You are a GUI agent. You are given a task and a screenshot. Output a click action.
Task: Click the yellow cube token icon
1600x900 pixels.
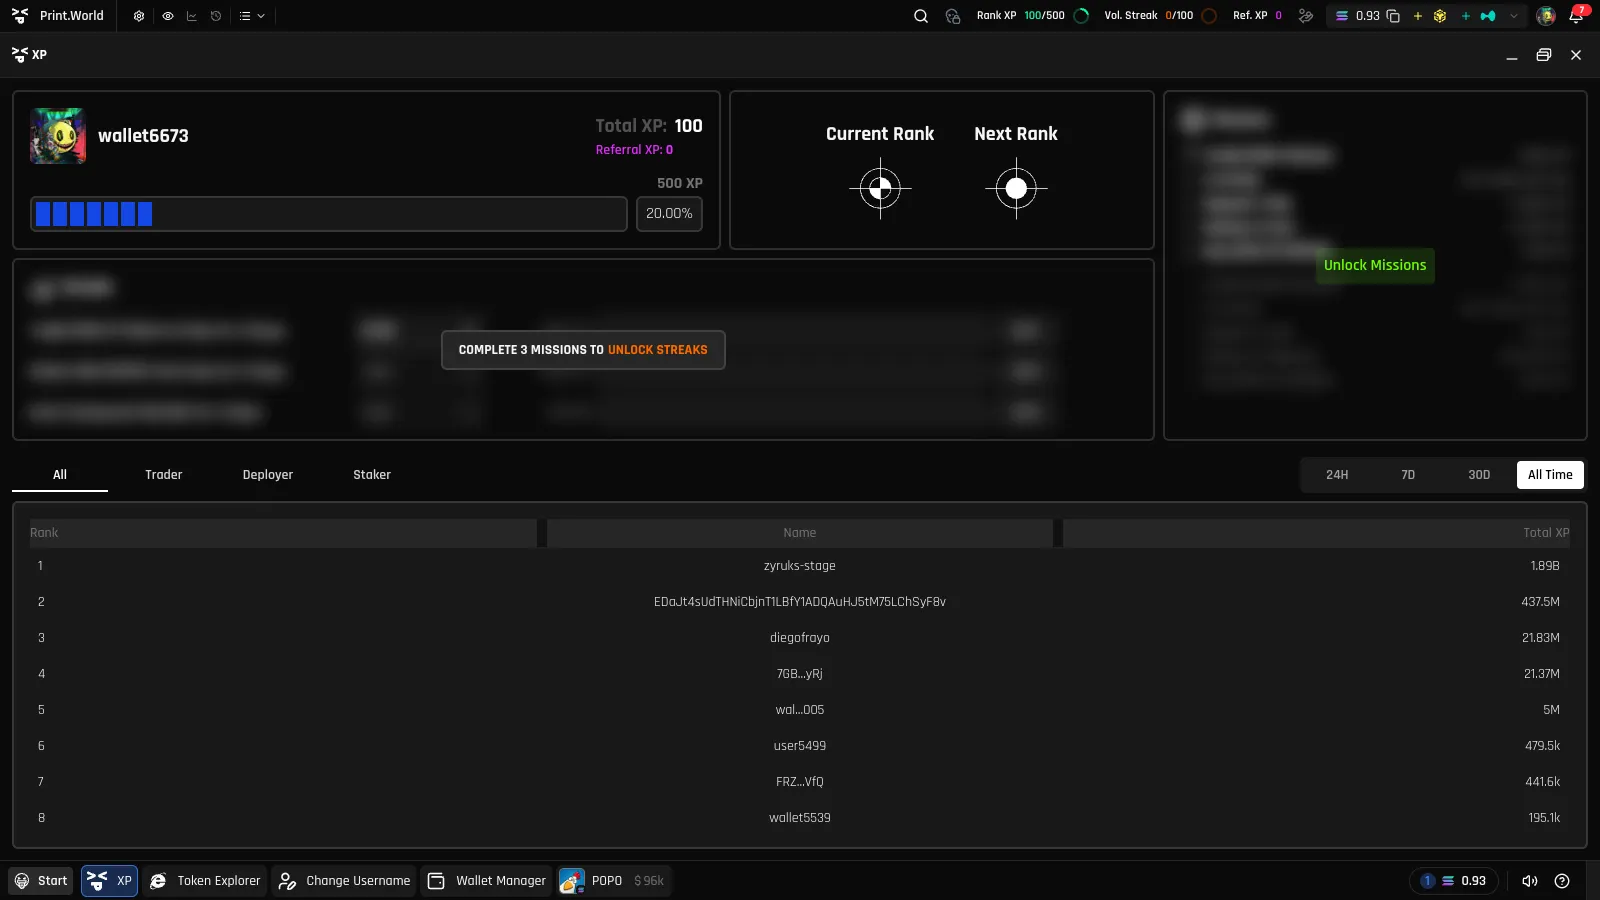(x=1440, y=16)
